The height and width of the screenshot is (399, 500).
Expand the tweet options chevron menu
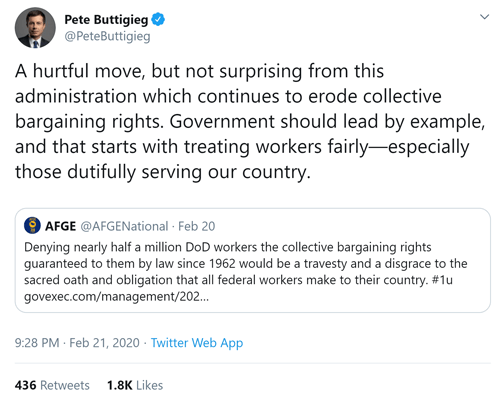(x=484, y=16)
